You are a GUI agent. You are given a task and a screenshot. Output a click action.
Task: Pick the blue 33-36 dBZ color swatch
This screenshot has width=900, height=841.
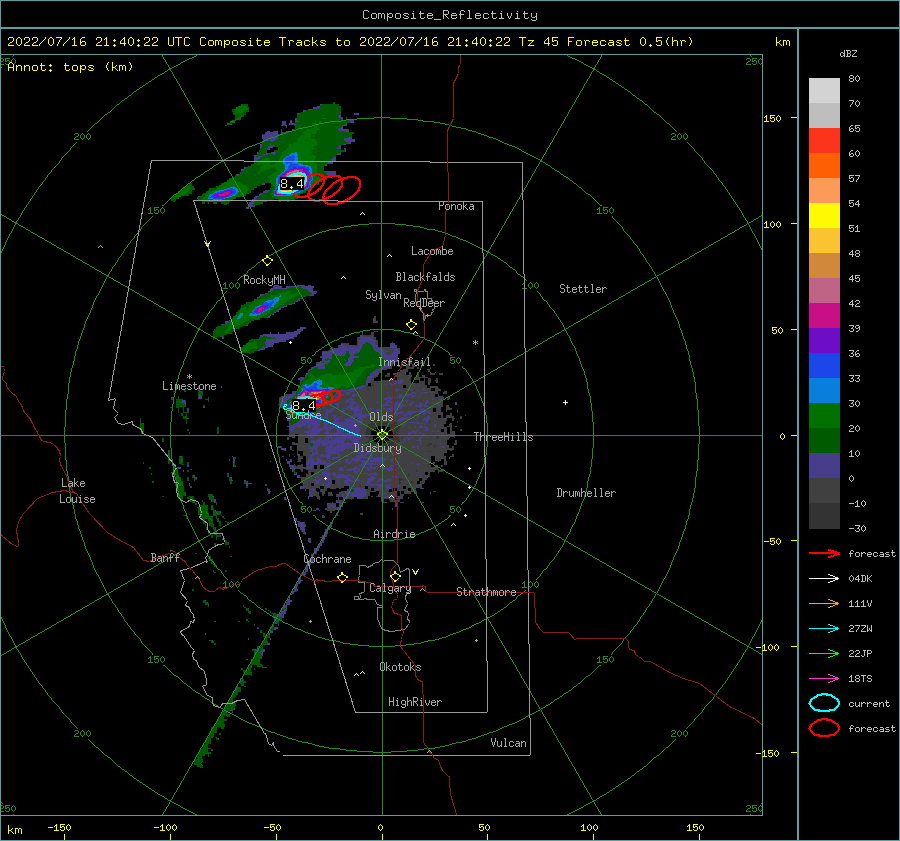click(824, 366)
